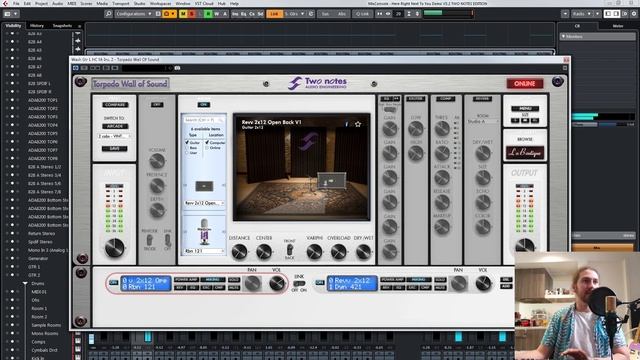This screenshot has width=640, height=360.
Task: Toggle the Bass type checkbox
Action: pyautogui.click(x=187, y=147)
